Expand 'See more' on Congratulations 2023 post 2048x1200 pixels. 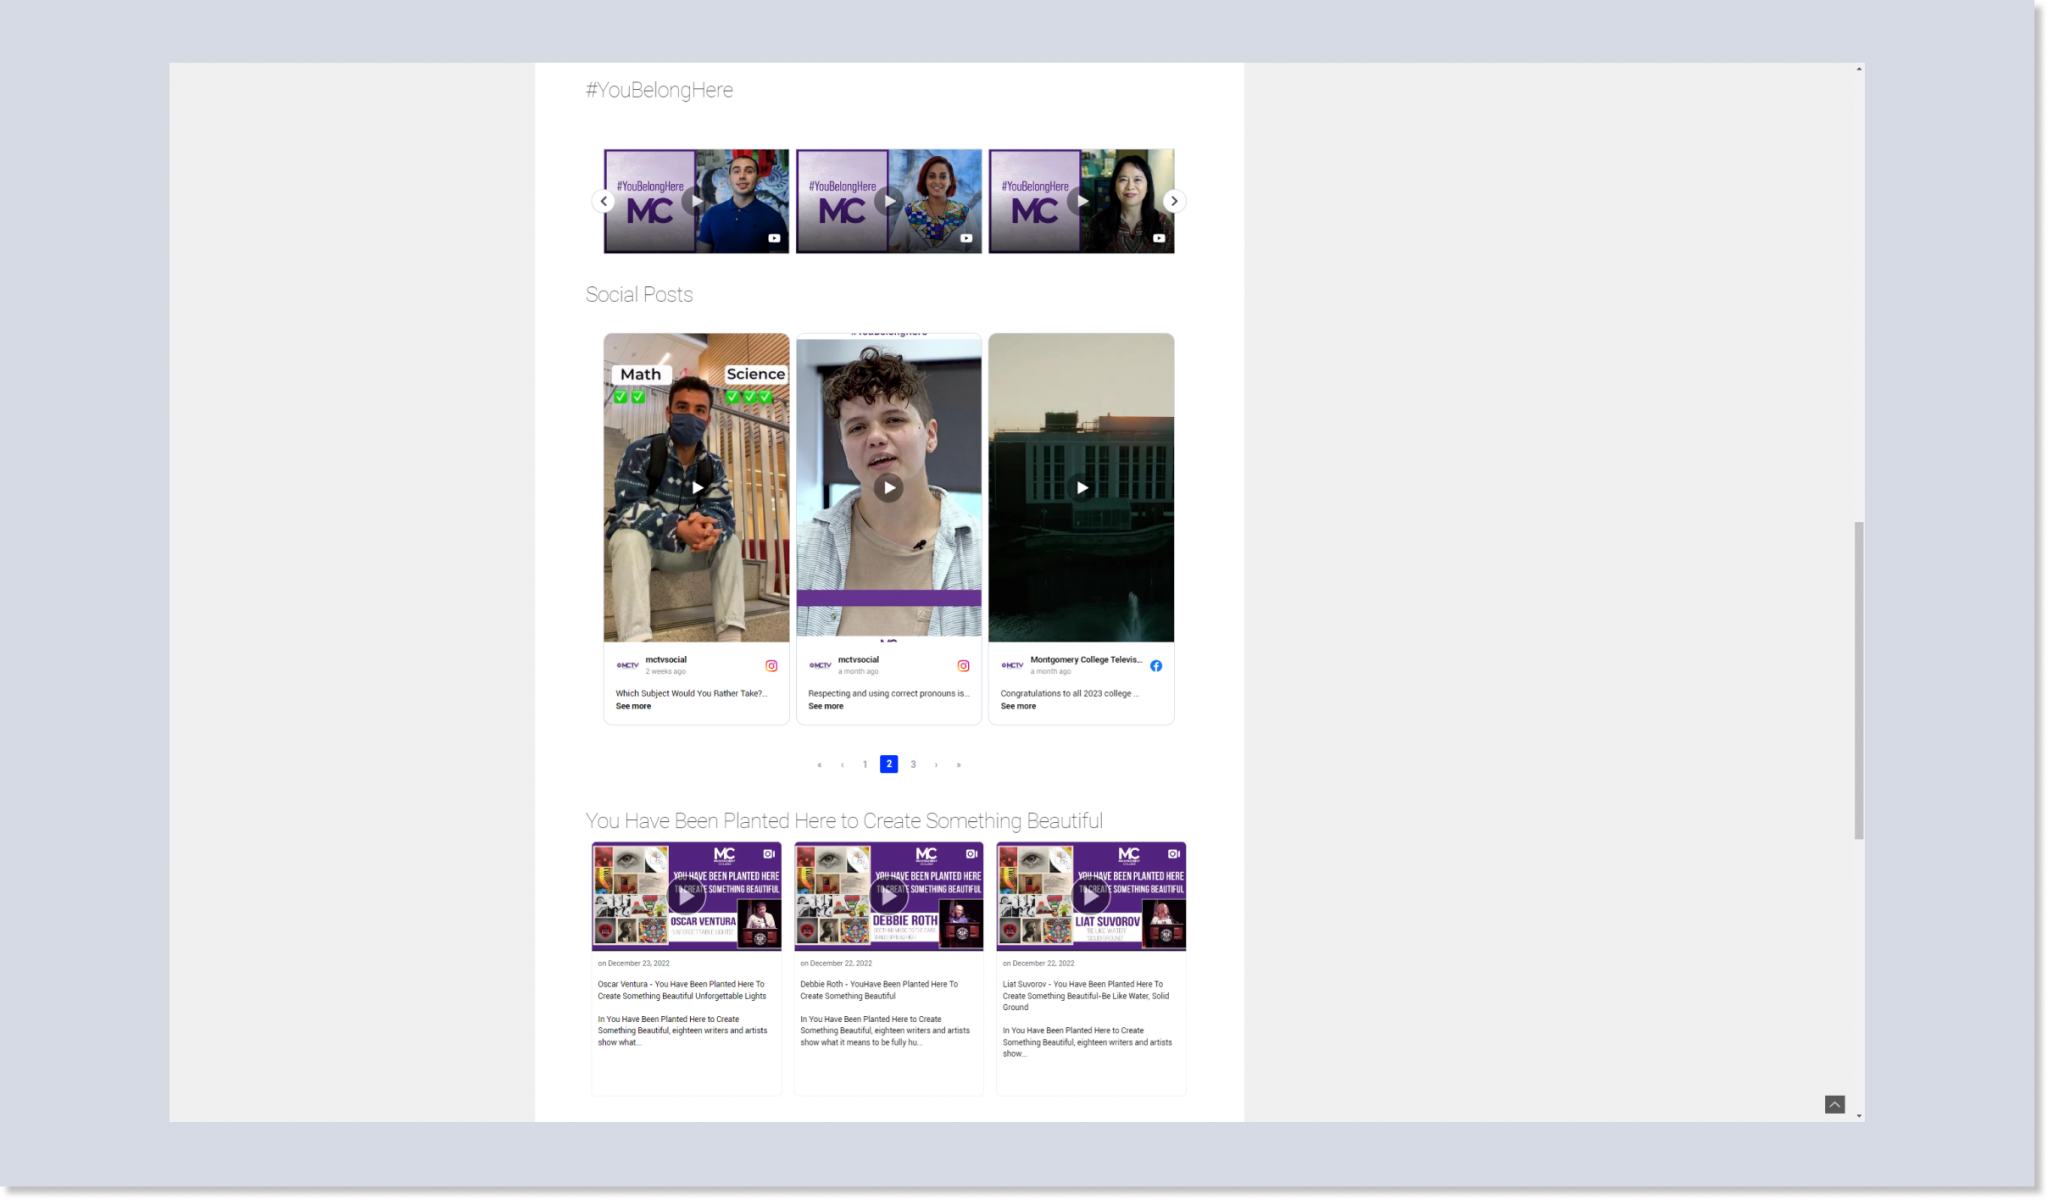click(x=1018, y=706)
